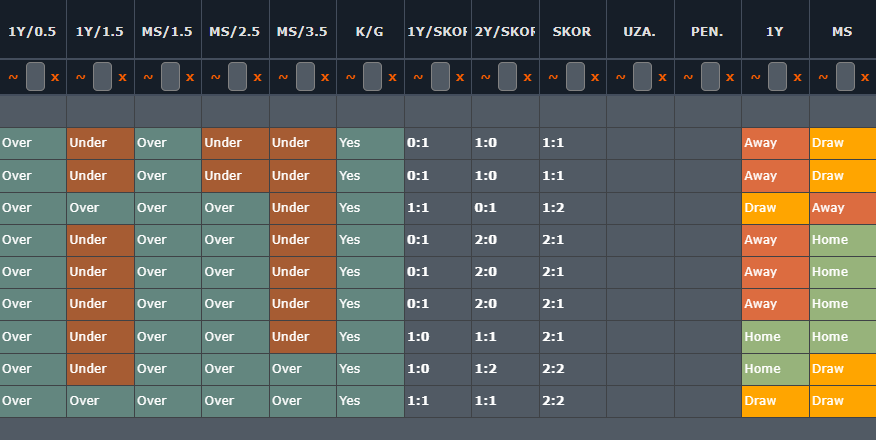The height and width of the screenshot is (440, 876).
Task: Focus the MS column filter input
Action: pos(845,76)
